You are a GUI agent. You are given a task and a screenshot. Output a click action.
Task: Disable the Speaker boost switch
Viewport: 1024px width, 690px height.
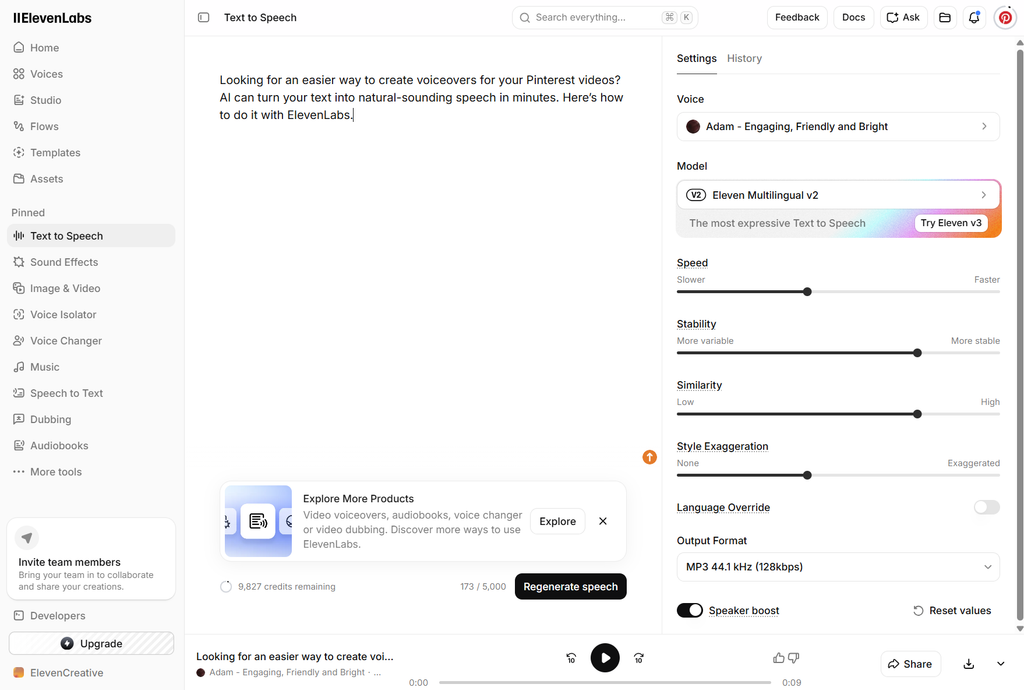pos(690,610)
